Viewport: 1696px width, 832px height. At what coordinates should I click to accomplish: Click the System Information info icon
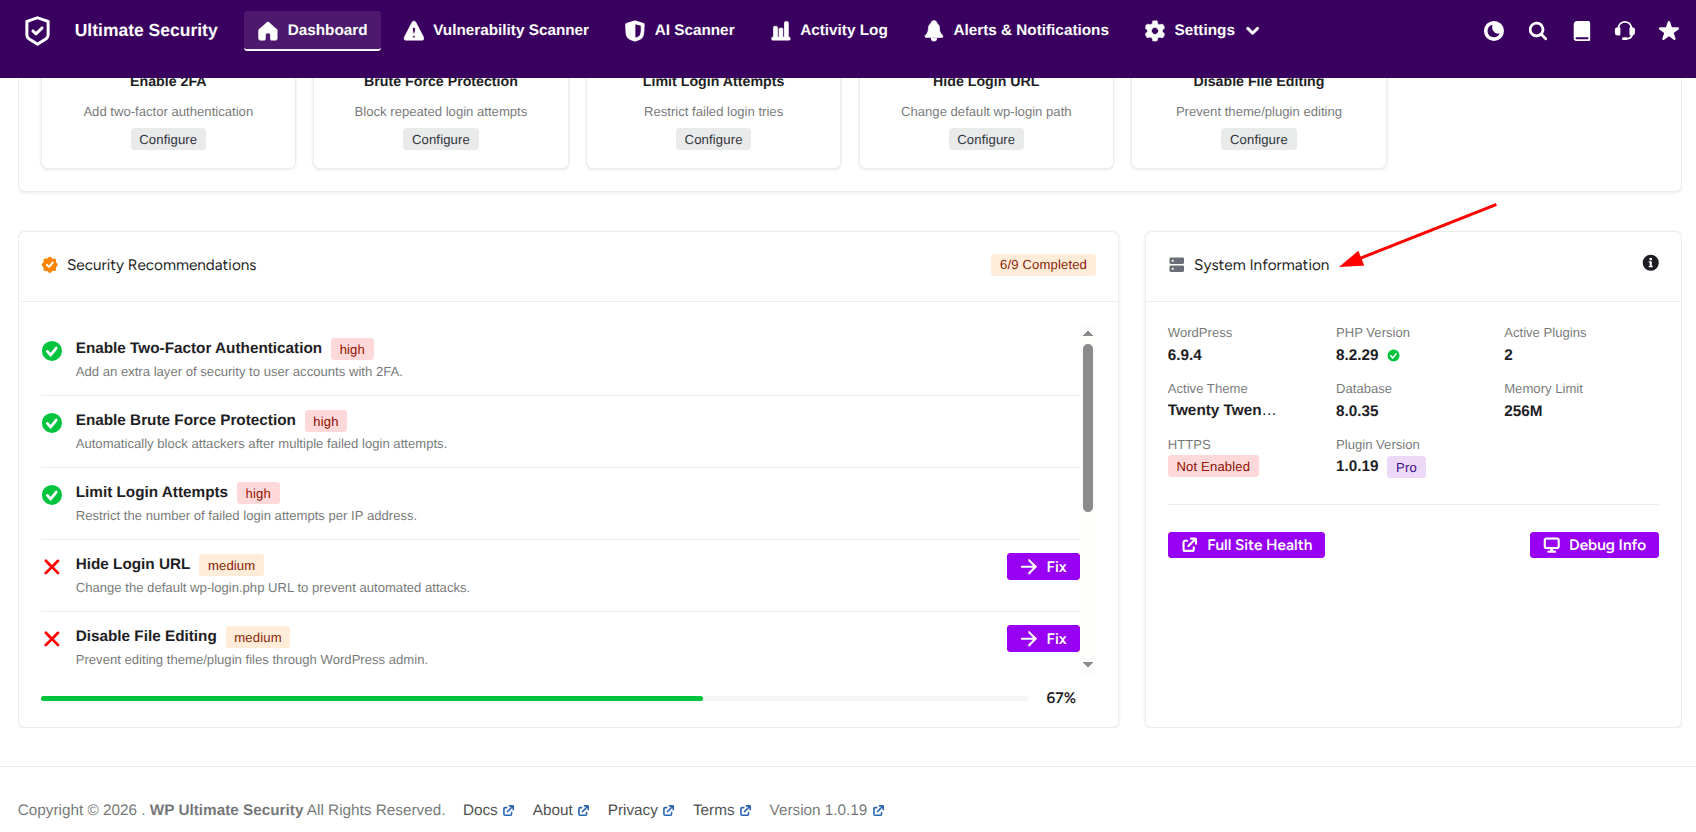1651,263
